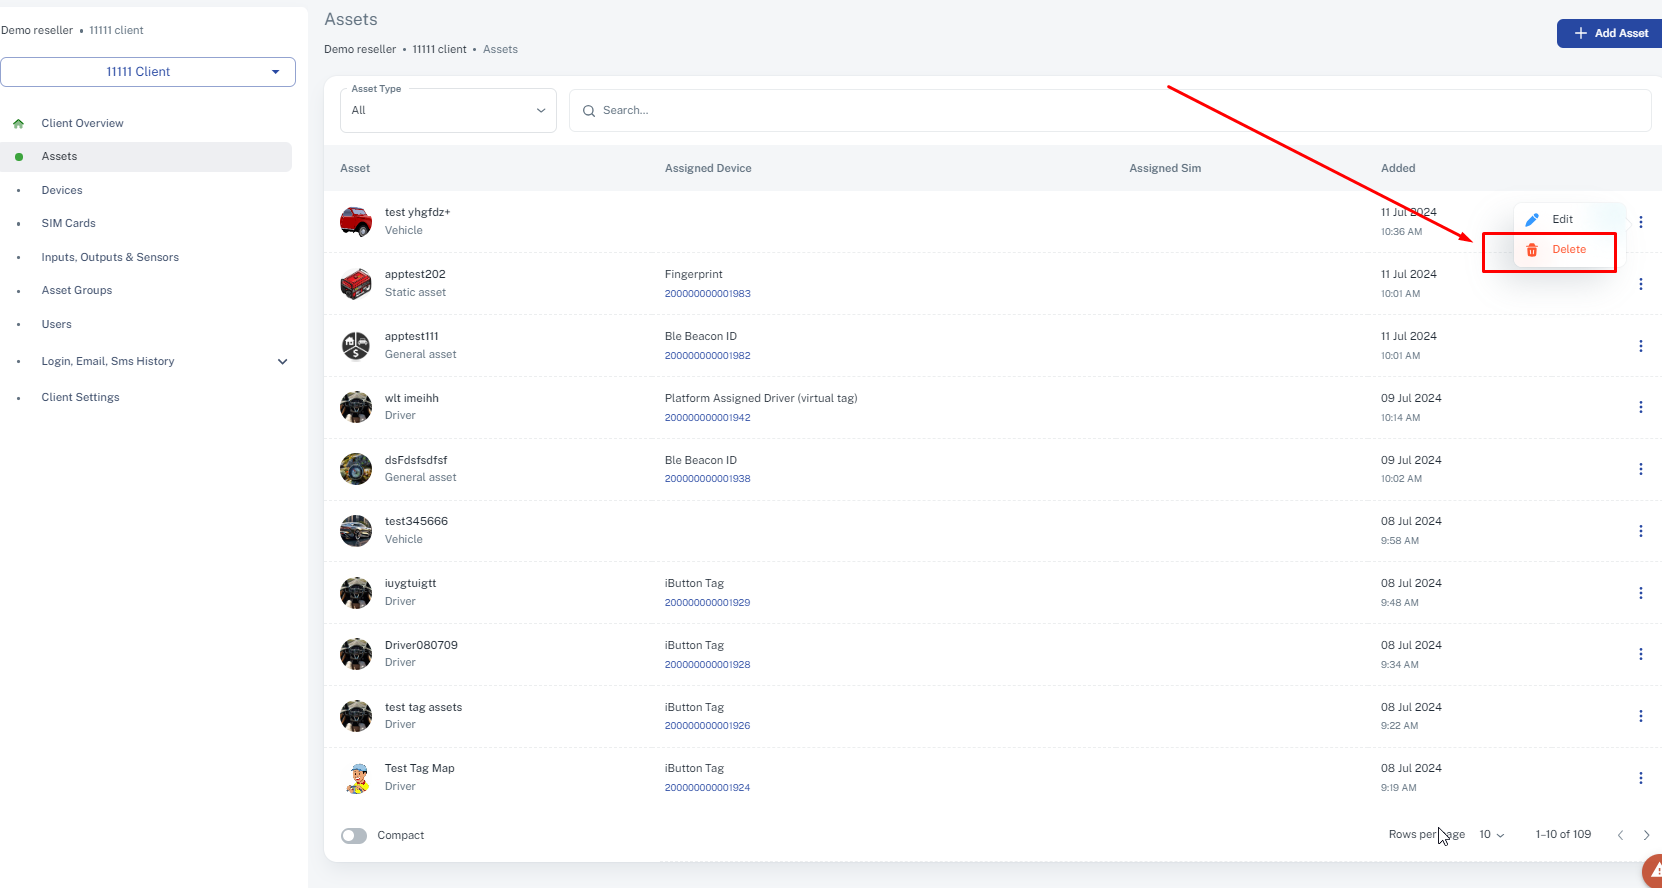Viewport: 1662px width, 888px height.
Task: Select asset name wlt imeihh
Action: click(x=411, y=398)
